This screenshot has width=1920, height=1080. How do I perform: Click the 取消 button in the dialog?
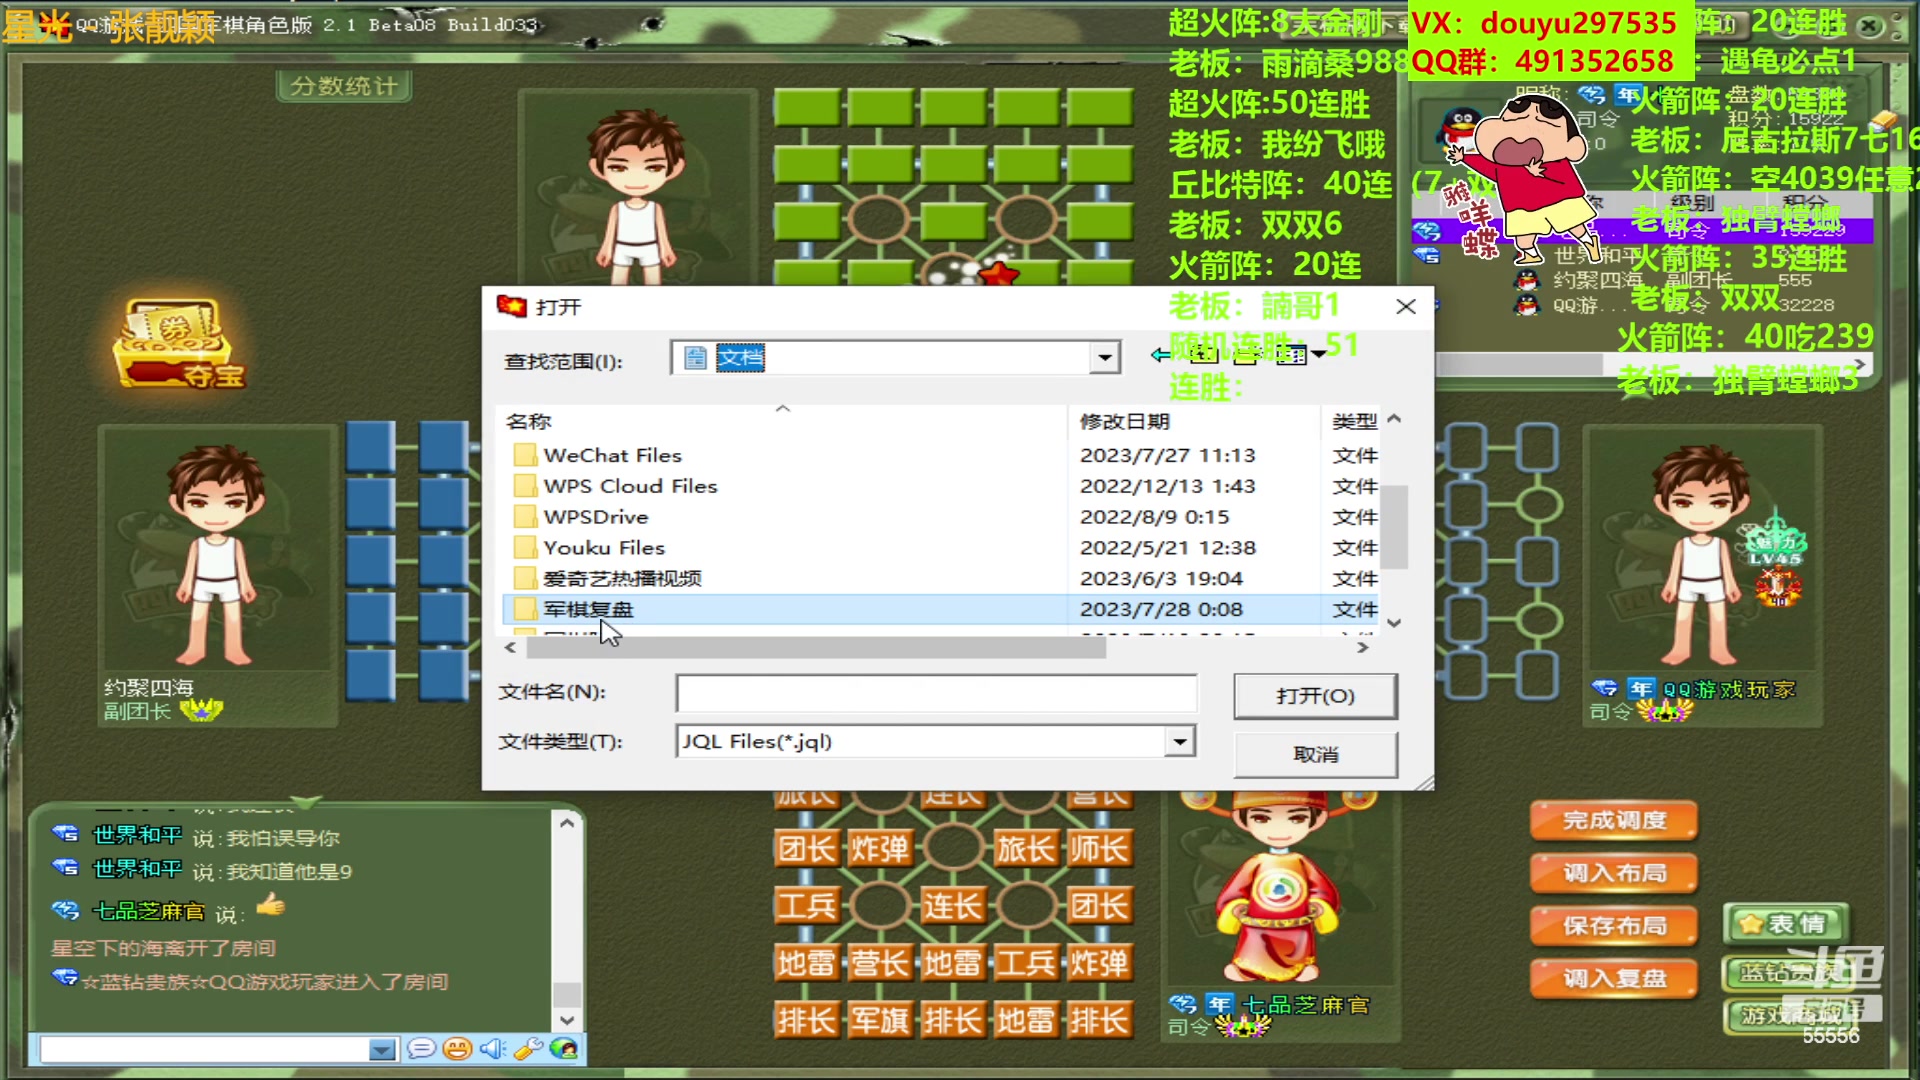point(1315,755)
